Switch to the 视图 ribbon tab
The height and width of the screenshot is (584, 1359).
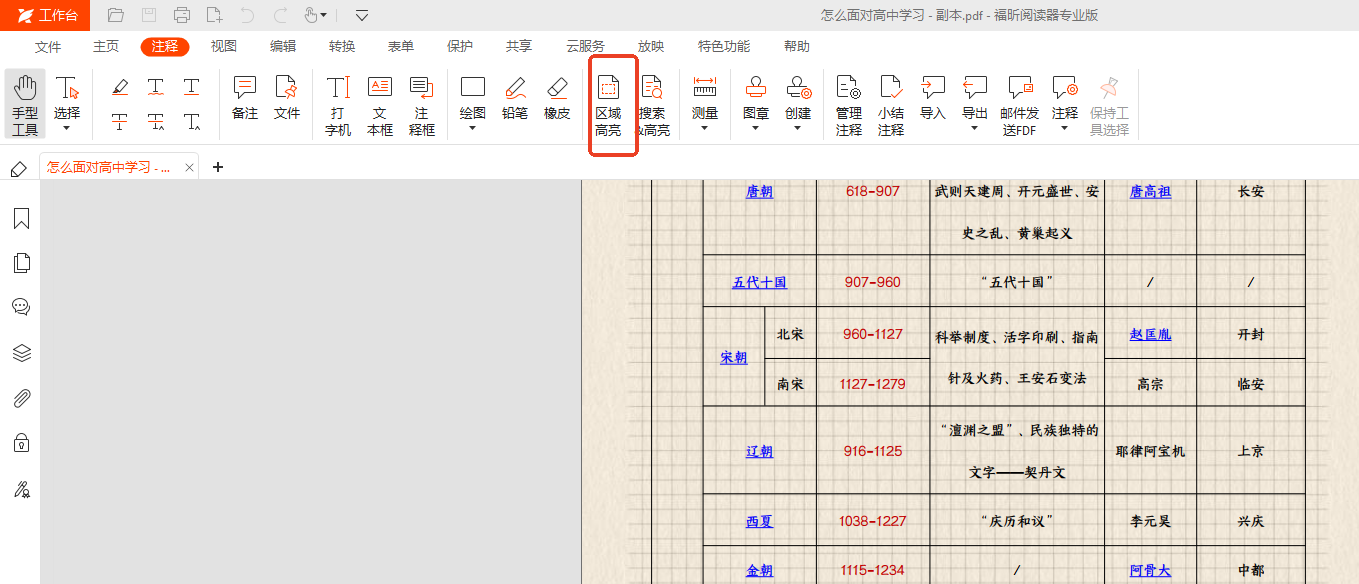tap(224, 46)
